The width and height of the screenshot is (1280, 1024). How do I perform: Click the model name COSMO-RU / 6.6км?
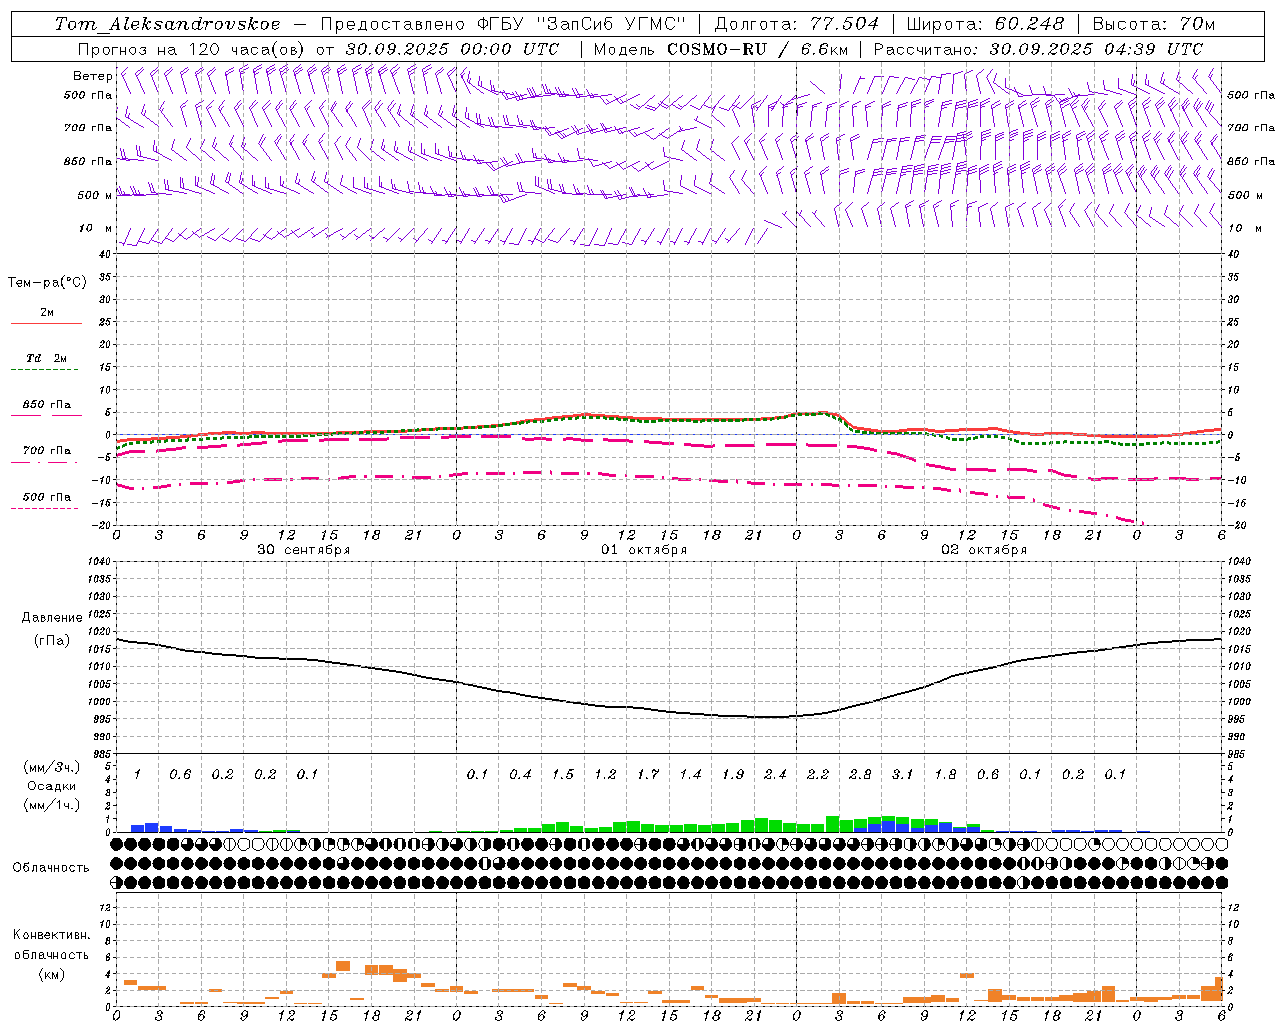pos(759,49)
